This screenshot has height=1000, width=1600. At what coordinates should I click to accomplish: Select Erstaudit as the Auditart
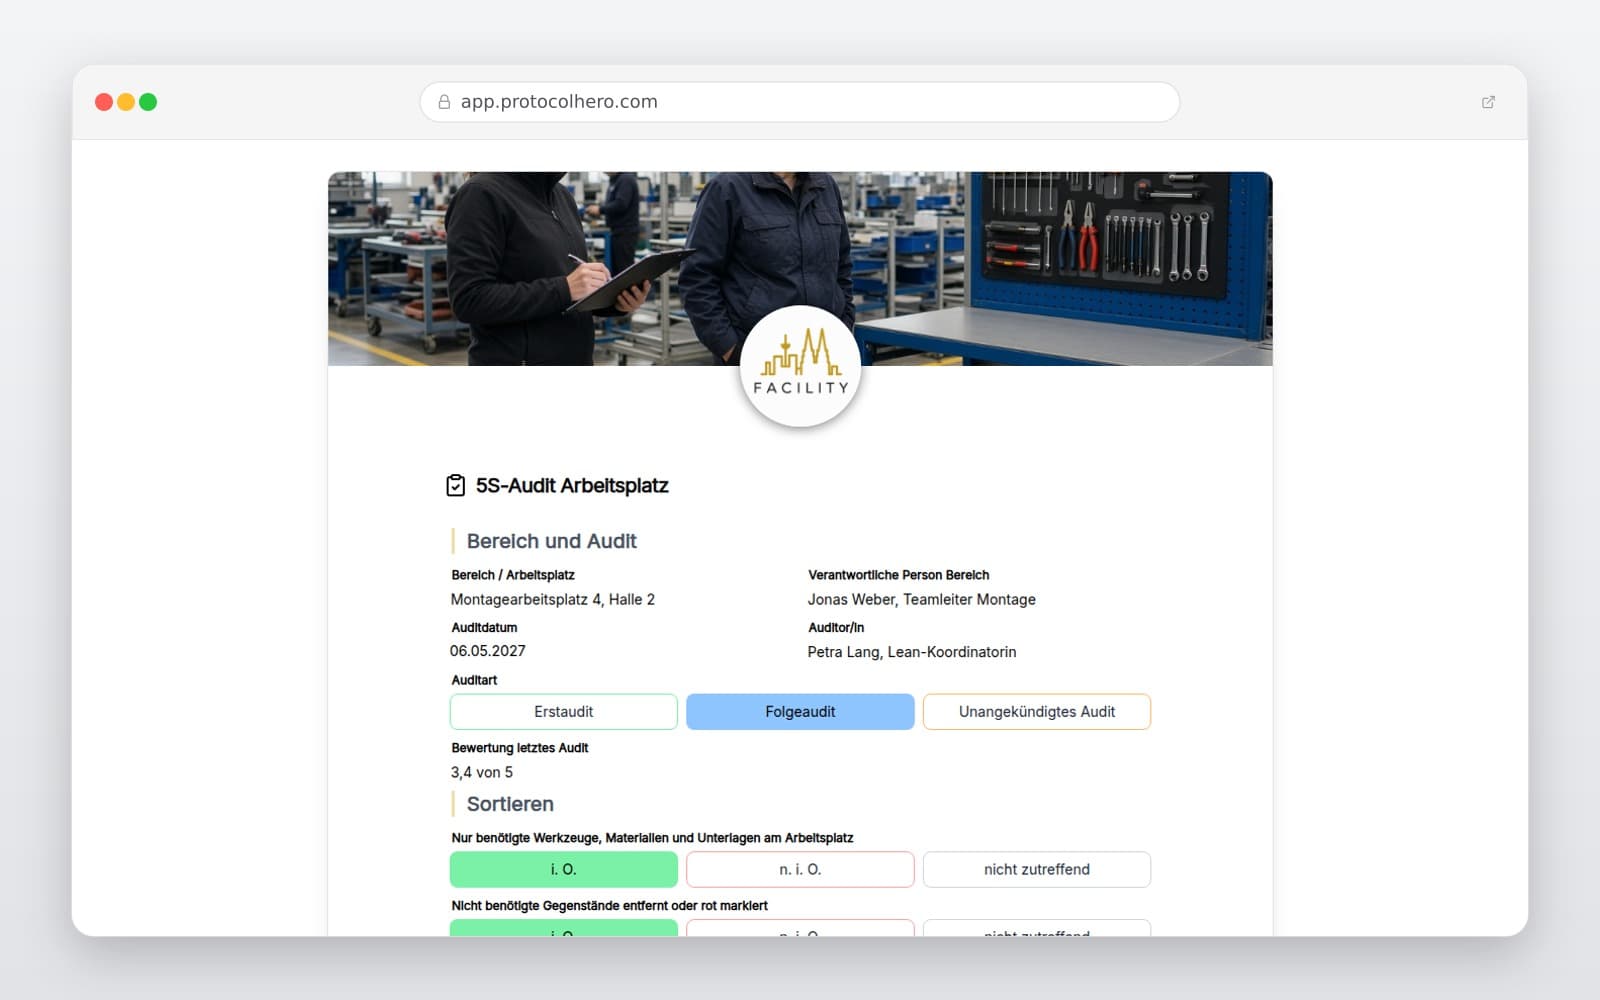[564, 712]
